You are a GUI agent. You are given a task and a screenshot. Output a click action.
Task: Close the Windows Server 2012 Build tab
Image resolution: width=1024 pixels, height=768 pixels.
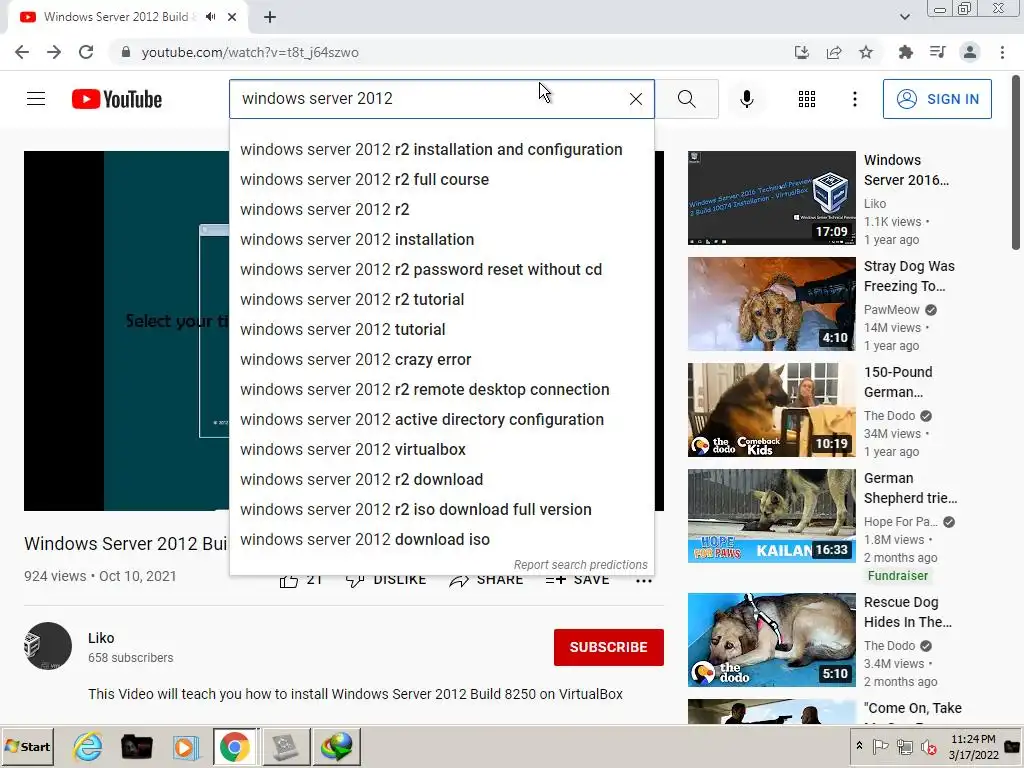tap(232, 17)
